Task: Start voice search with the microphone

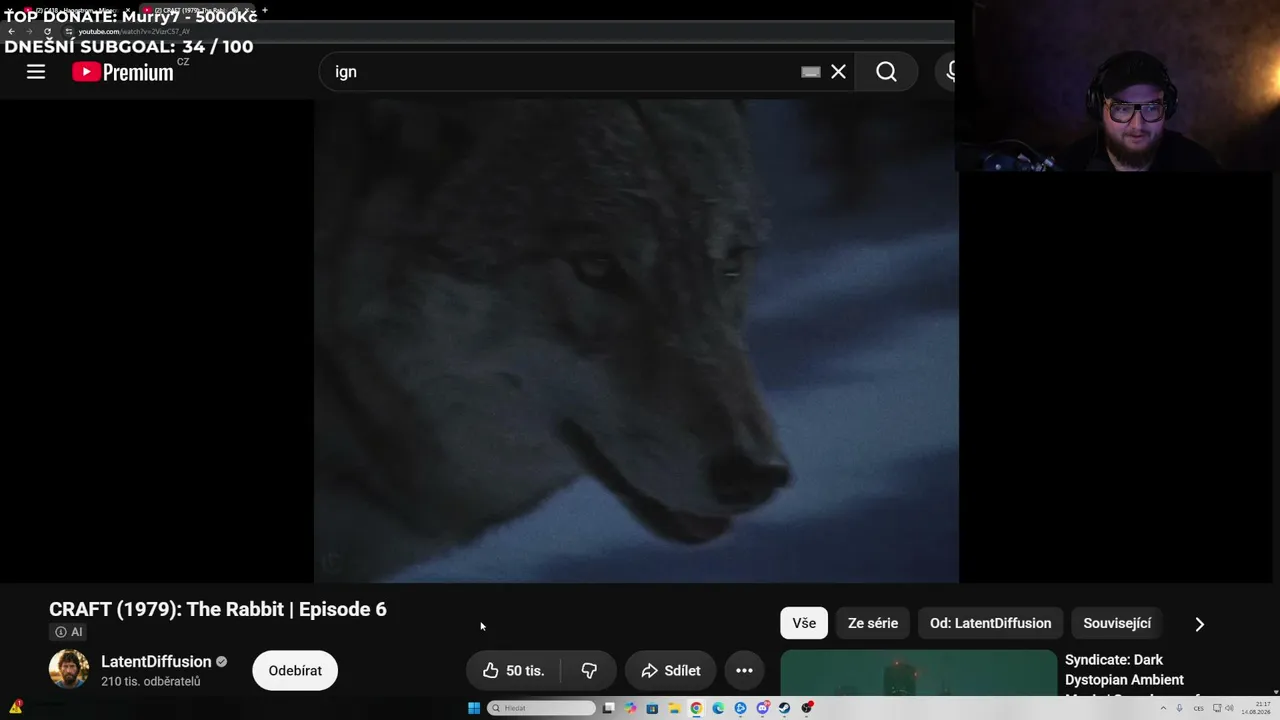Action: [x=946, y=72]
